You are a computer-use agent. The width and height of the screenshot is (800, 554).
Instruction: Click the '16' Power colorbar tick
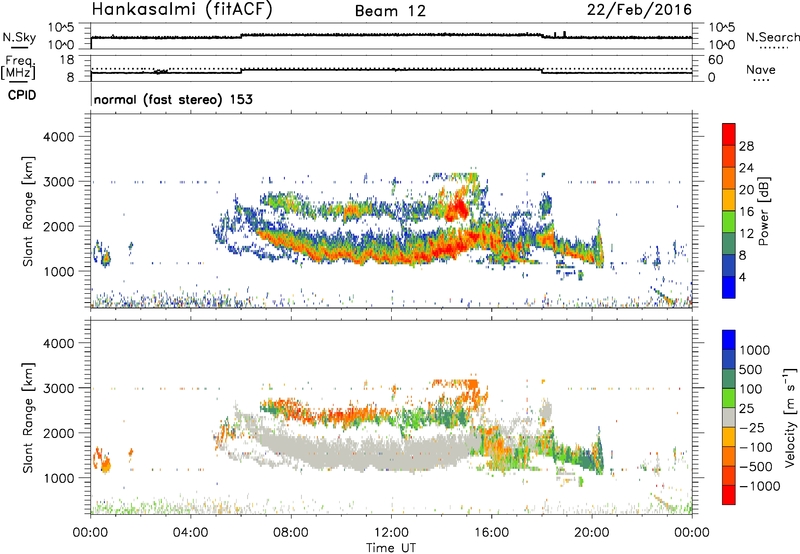click(x=746, y=212)
